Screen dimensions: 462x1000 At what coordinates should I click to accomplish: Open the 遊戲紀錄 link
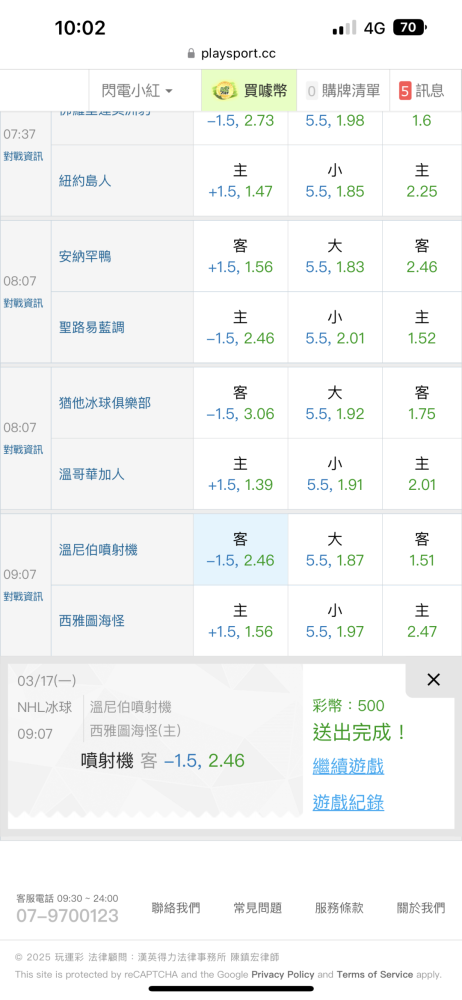click(x=348, y=802)
